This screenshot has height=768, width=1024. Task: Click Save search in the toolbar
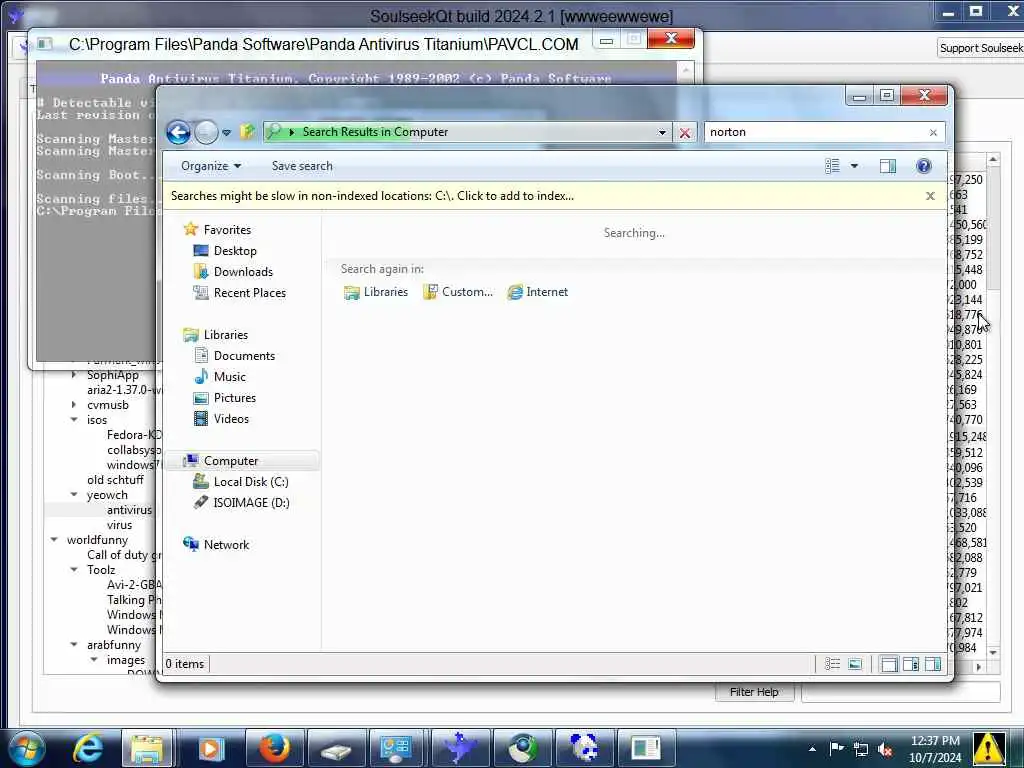coord(302,166)
